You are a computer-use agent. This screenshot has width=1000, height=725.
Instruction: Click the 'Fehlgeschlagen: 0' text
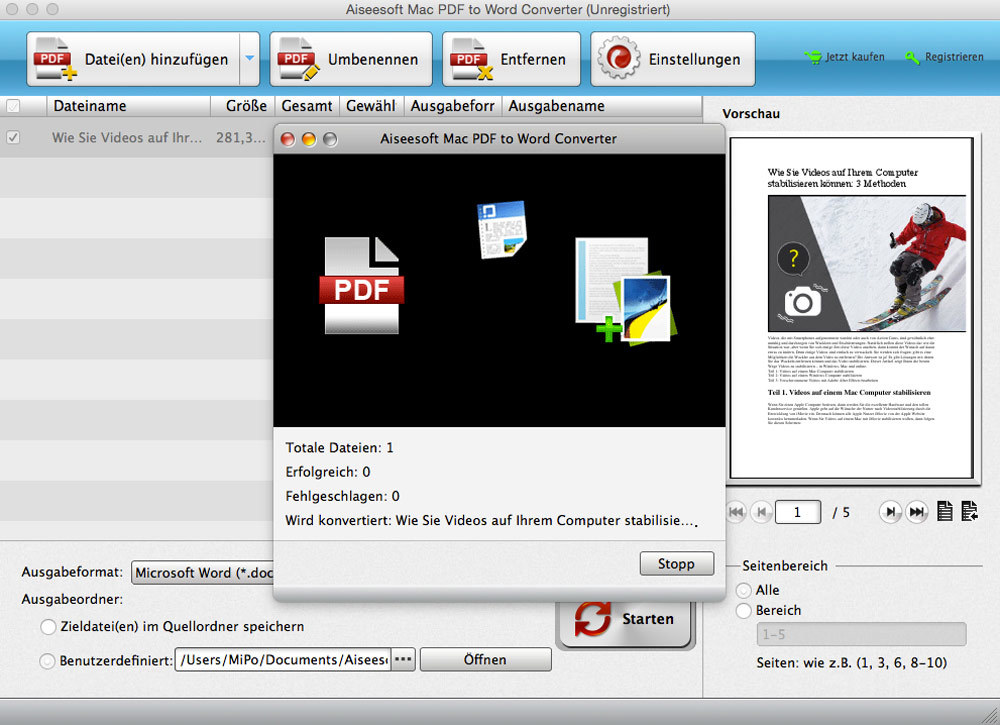coord(342,496)
